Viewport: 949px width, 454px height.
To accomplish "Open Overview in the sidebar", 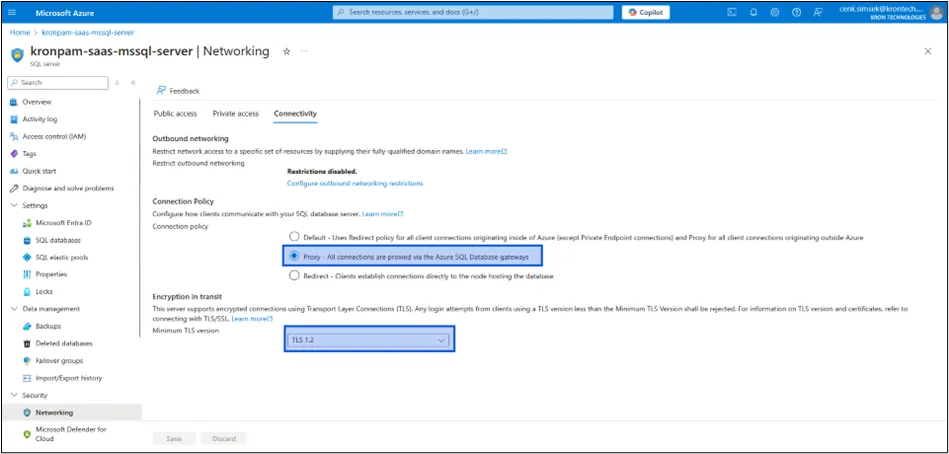I will tap(37, 102).
